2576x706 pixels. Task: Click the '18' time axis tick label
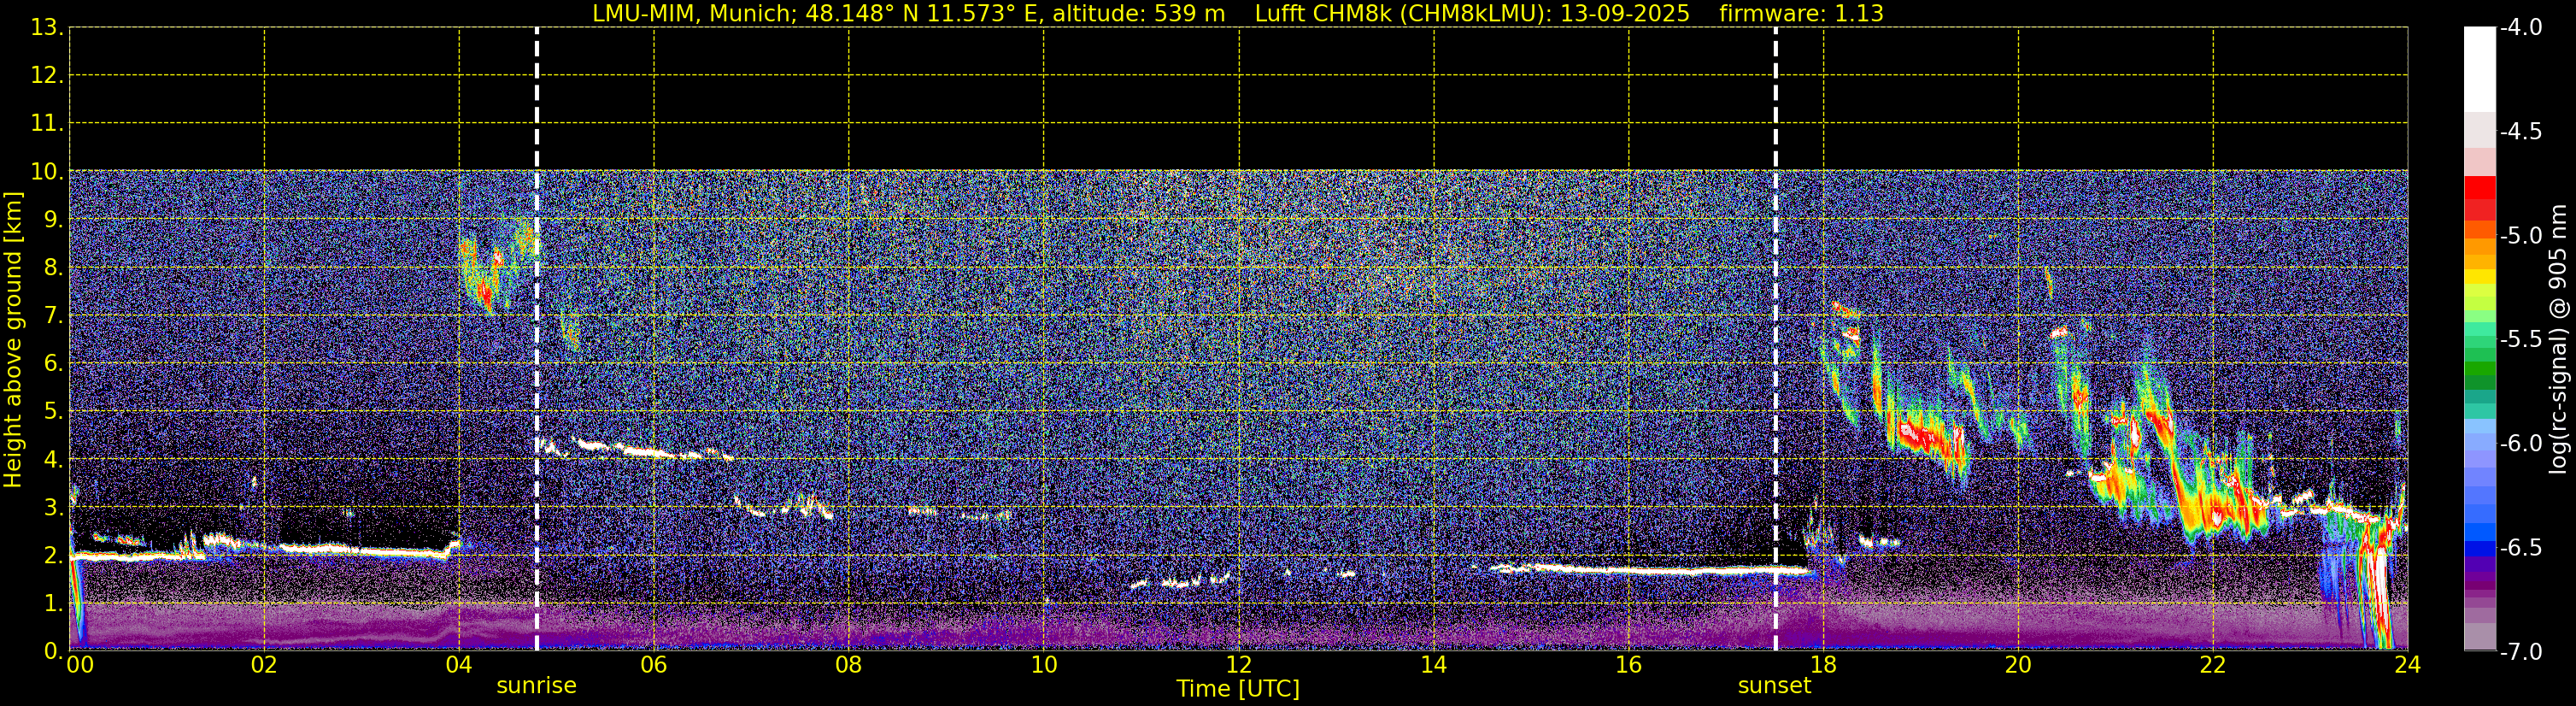click(1823, 665)
